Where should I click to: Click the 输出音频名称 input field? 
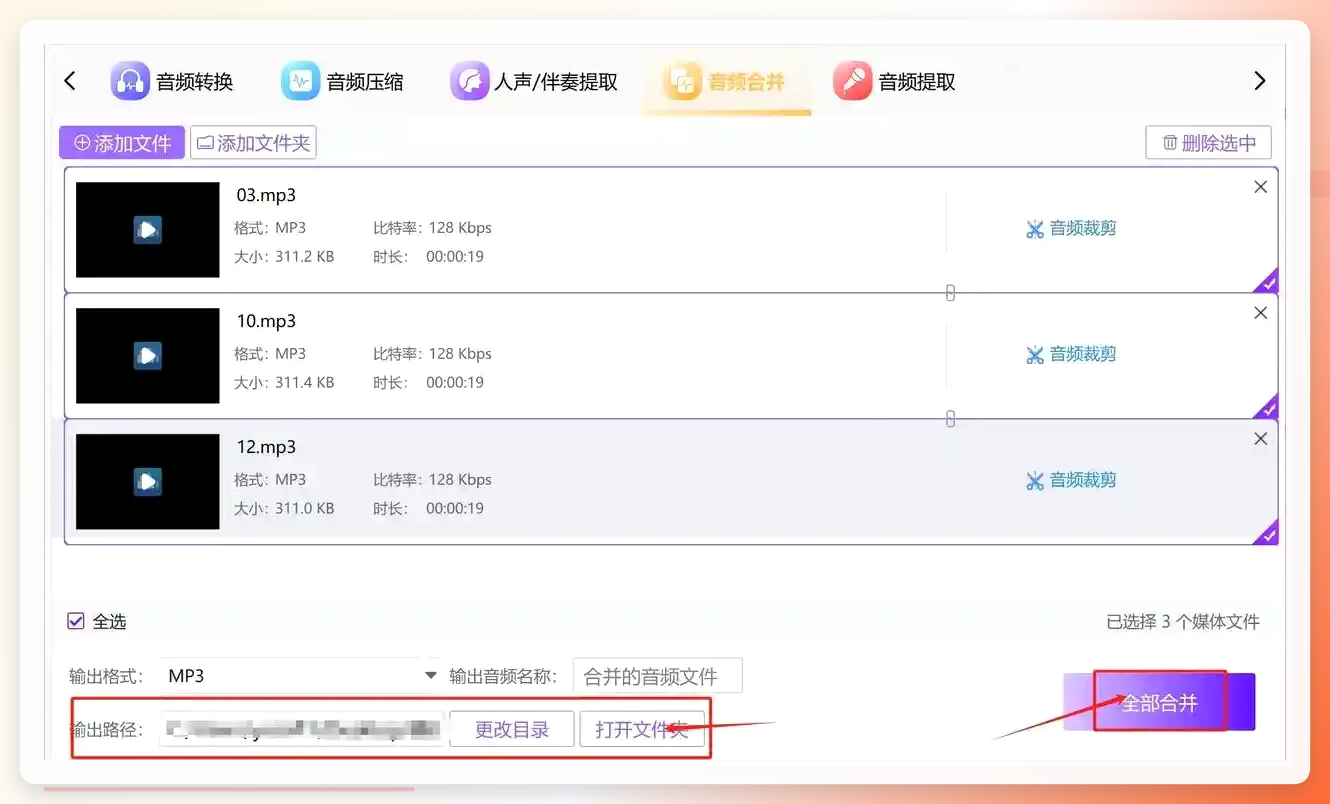tap(658, 676)
